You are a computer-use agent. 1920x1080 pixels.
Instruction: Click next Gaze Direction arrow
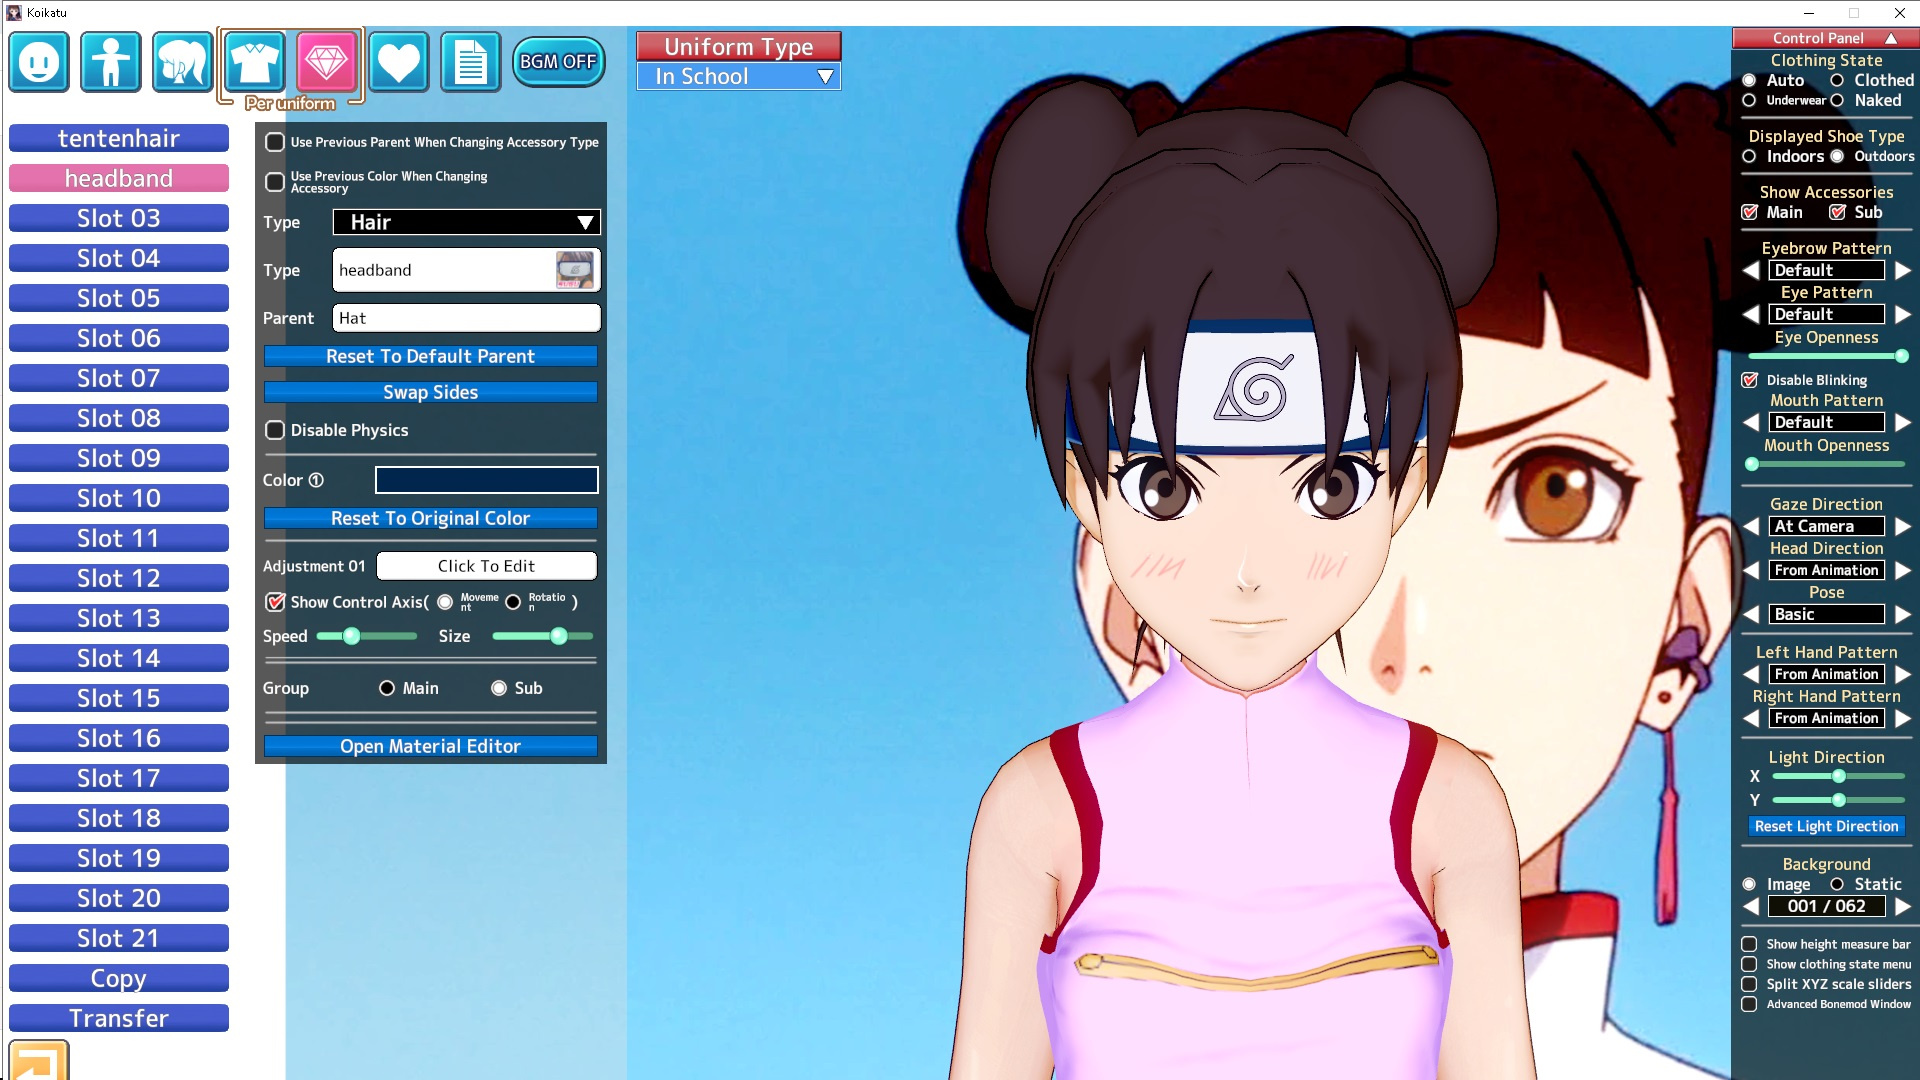tap(1903, 526)
